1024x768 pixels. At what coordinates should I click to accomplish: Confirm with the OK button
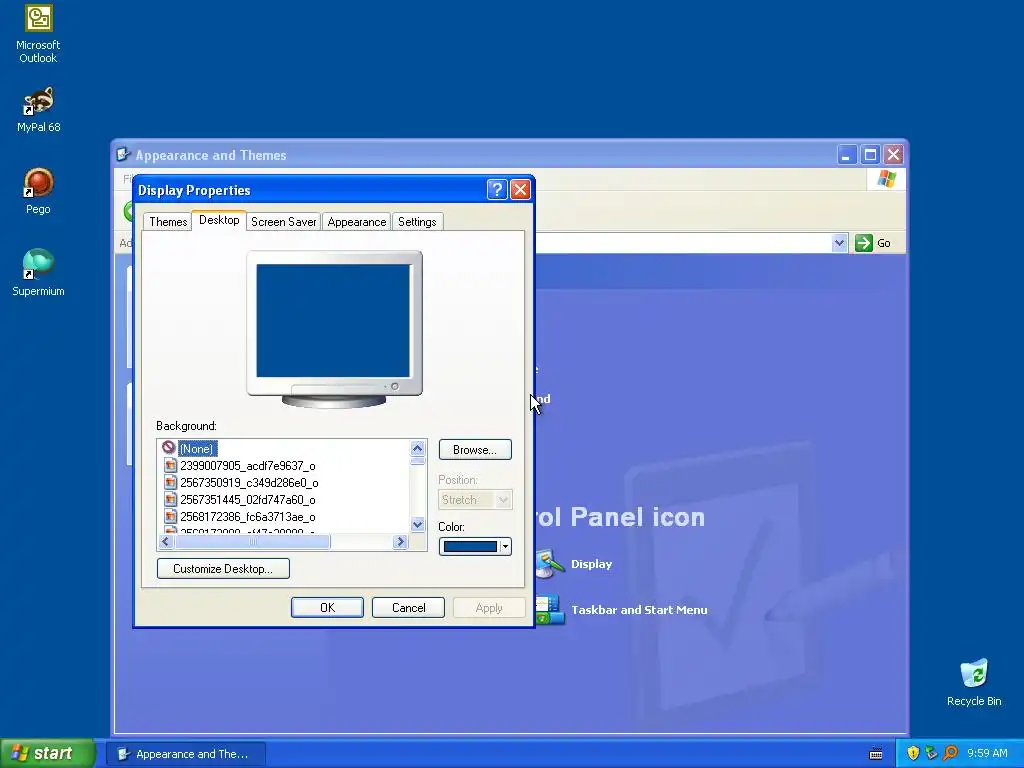point(327,607)
